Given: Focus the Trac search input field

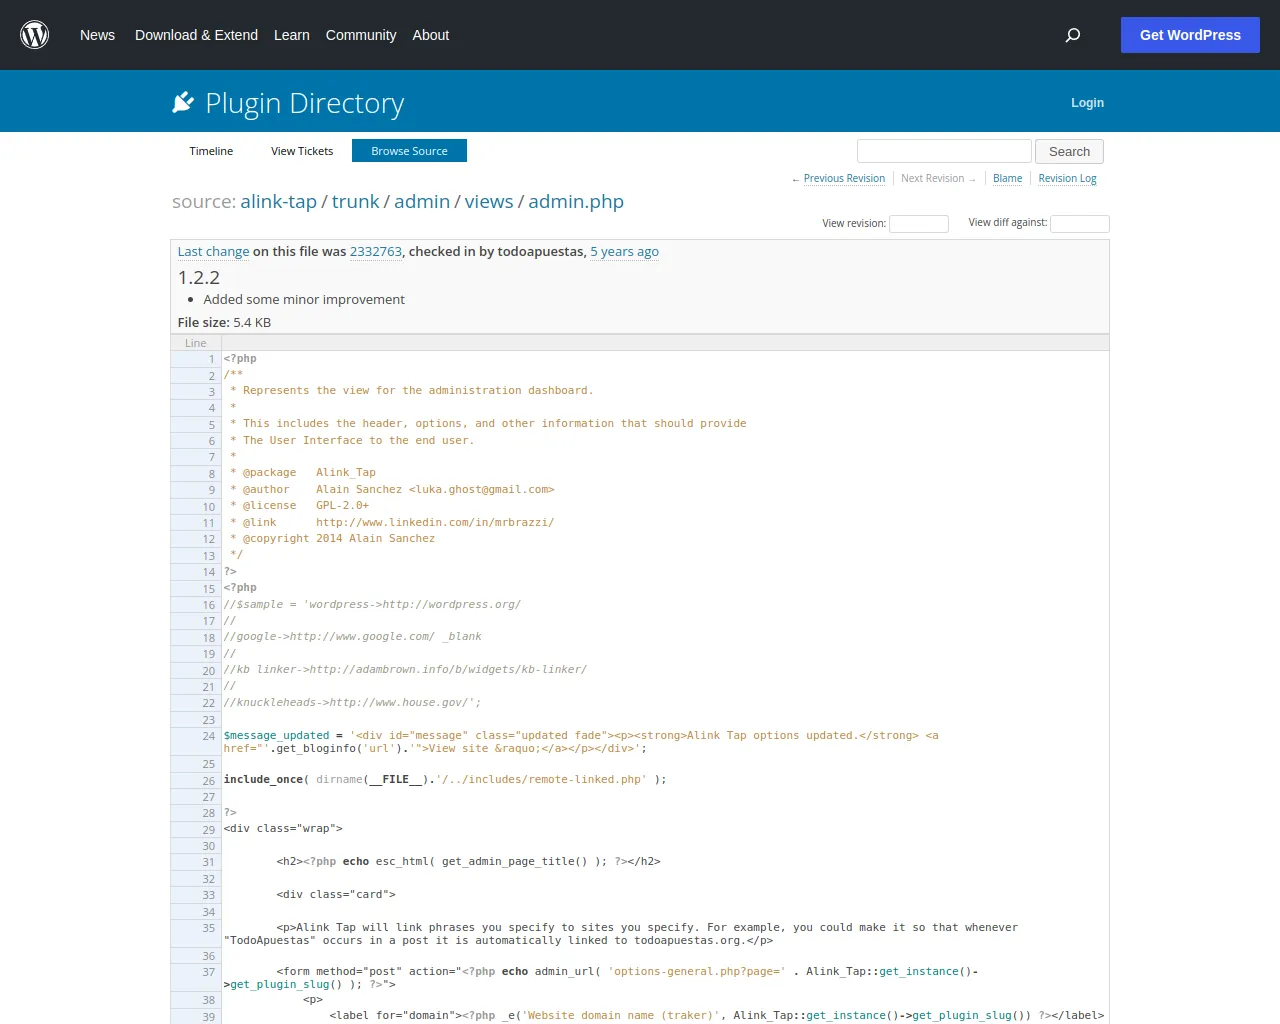Looking at the screenshot, I should (944, 151).
